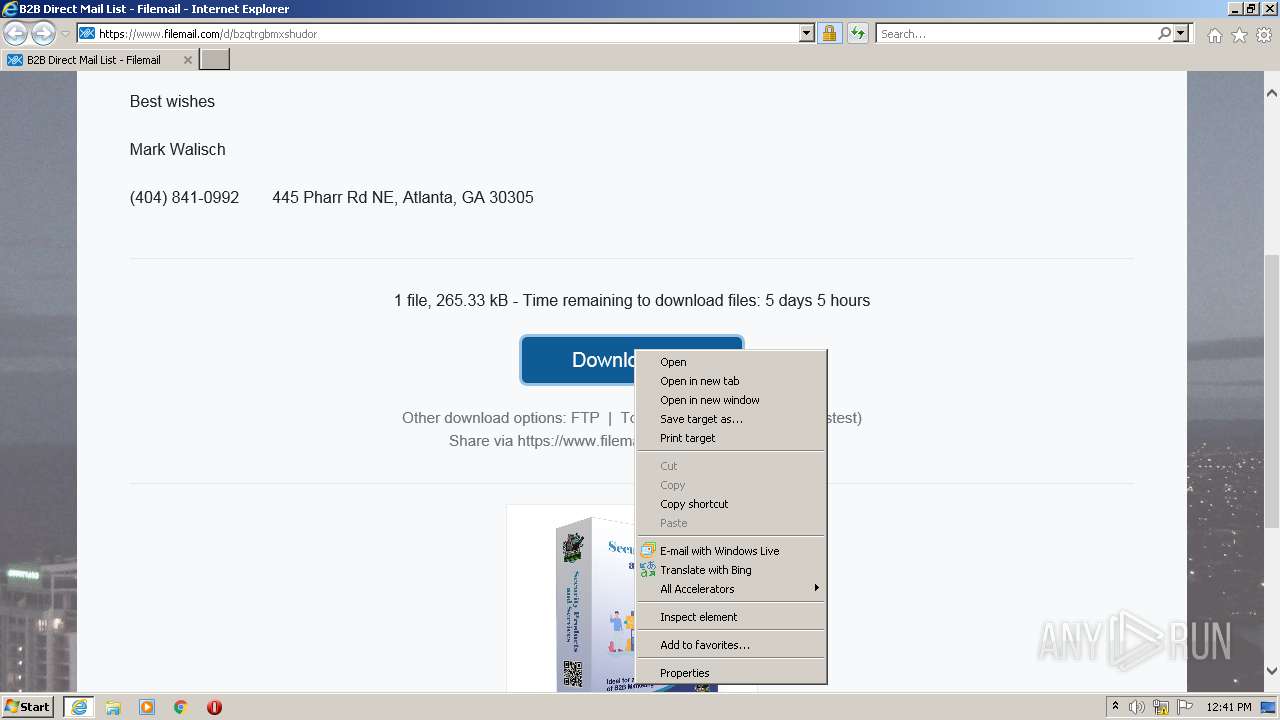Choose Open in new tab

click(x=731, y=381)
